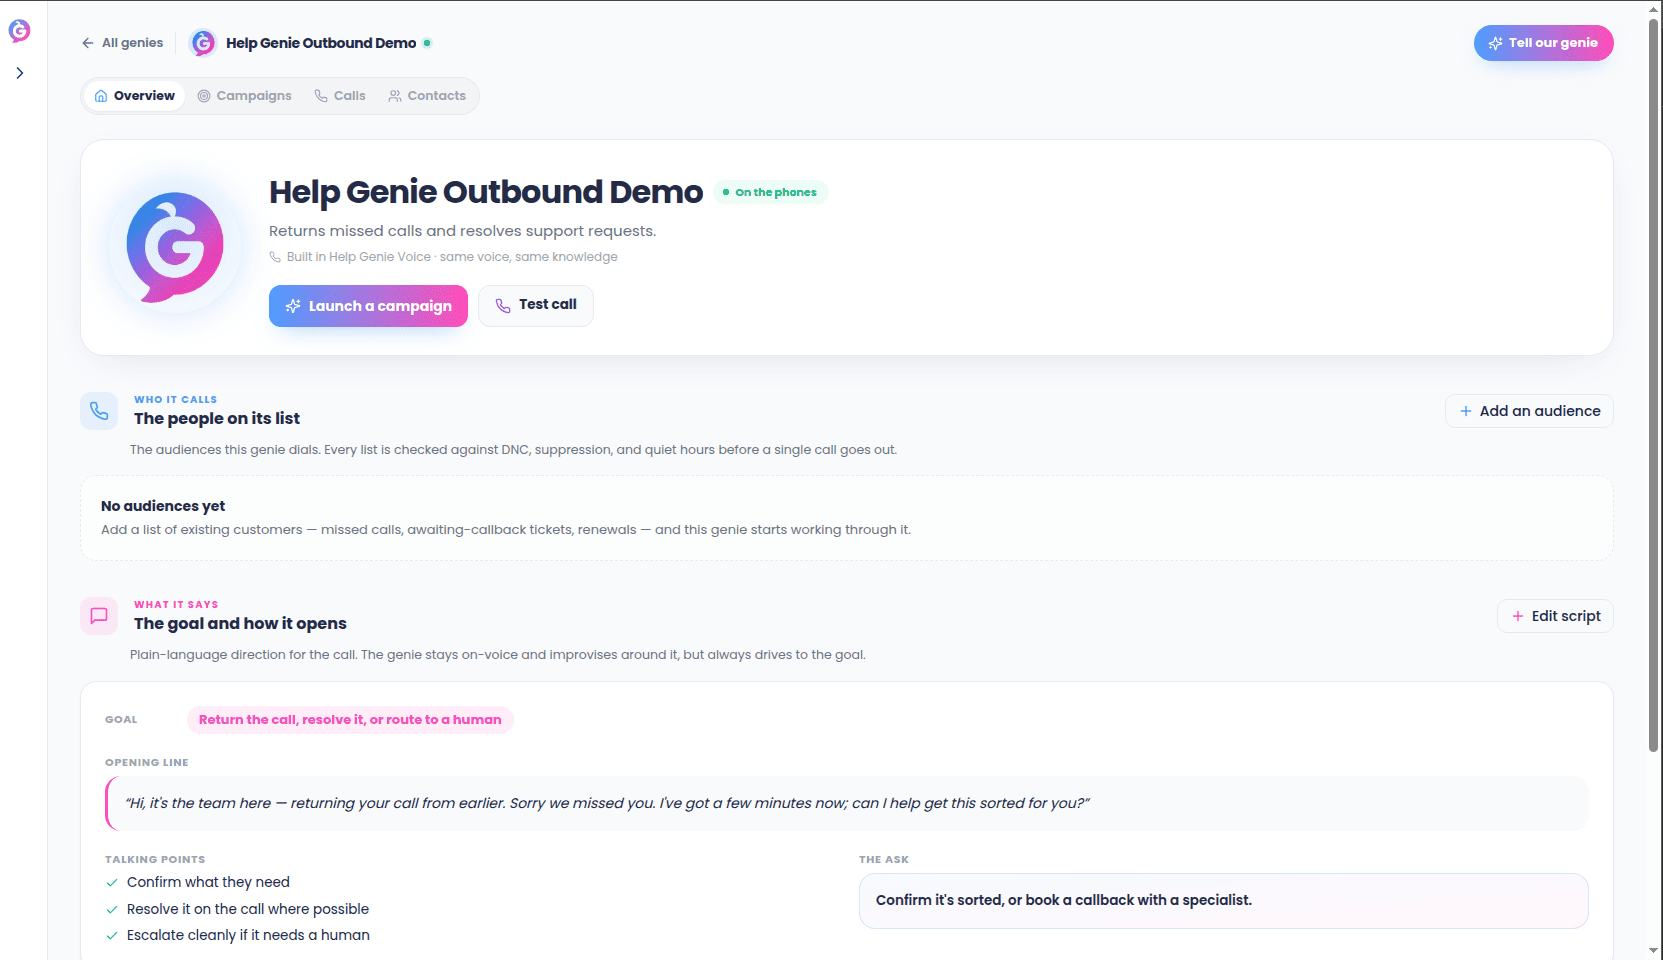1663x960 pixels.
Task: Click the Help Genie logo in sidebar
Action: coord(19,31)
